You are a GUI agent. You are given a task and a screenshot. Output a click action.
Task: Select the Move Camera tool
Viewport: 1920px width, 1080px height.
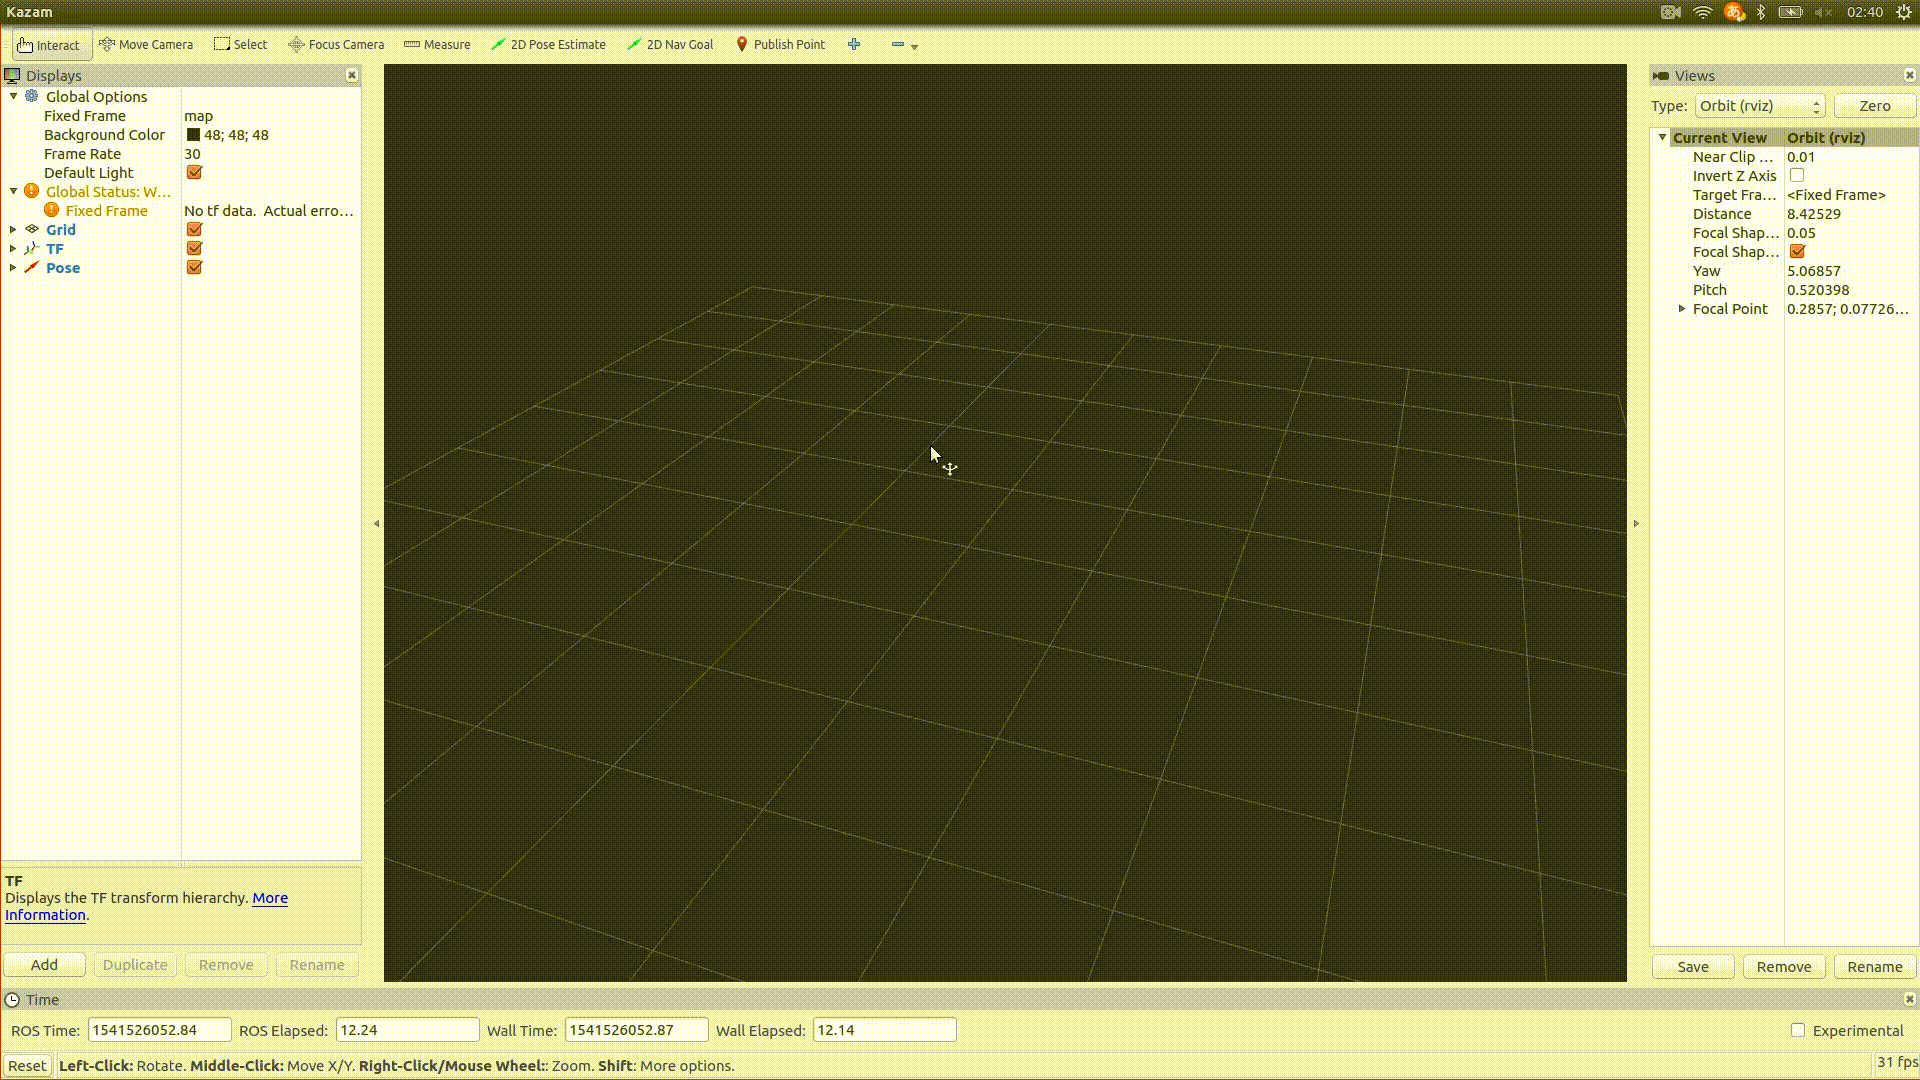point(146,45)
